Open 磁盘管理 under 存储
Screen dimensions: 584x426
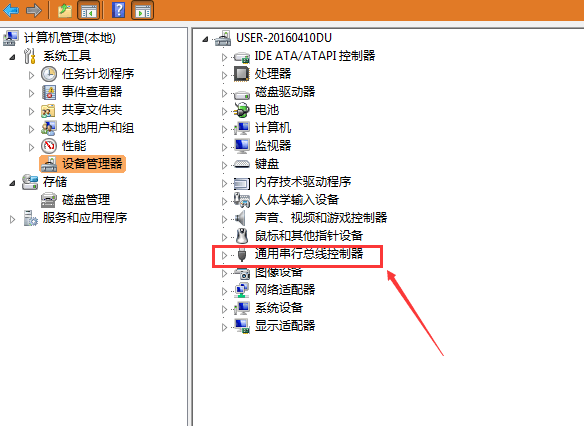pos(86,200)
